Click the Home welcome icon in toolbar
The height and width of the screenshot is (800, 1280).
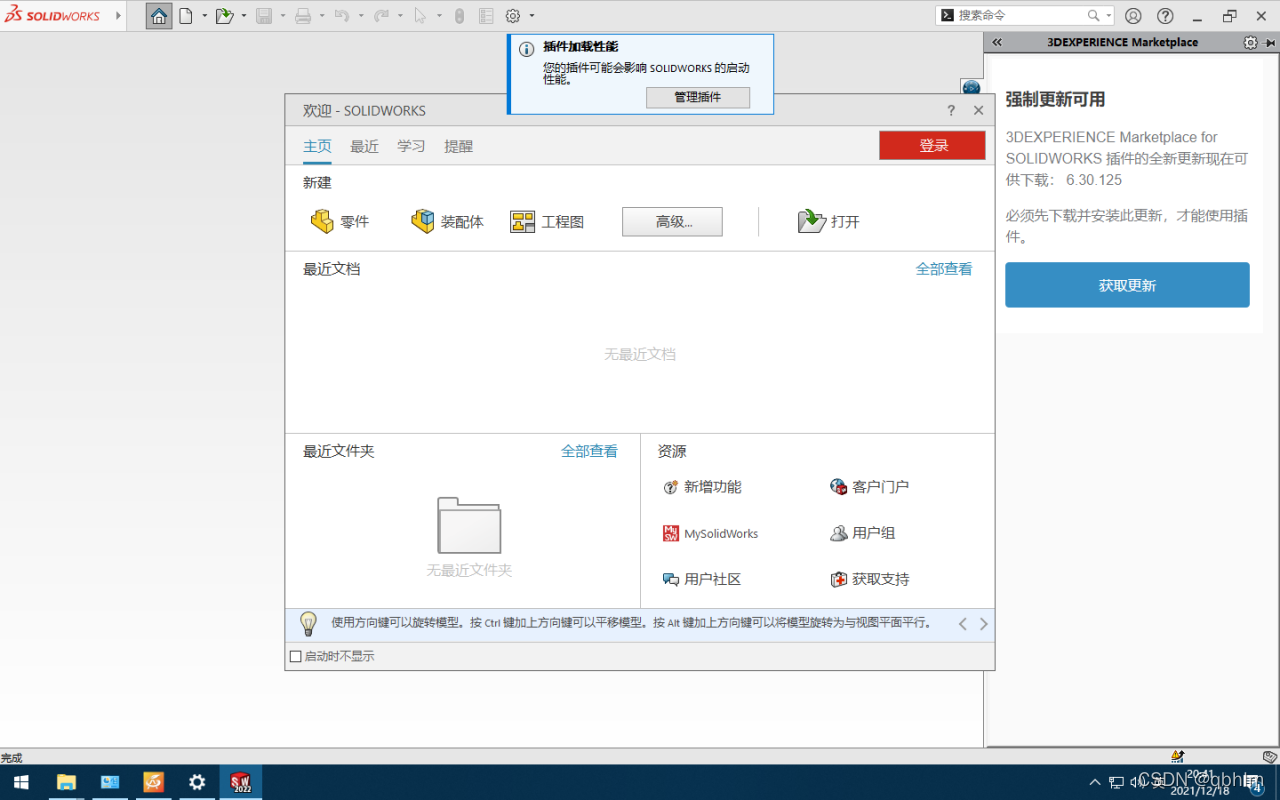(x=159, y=16)
